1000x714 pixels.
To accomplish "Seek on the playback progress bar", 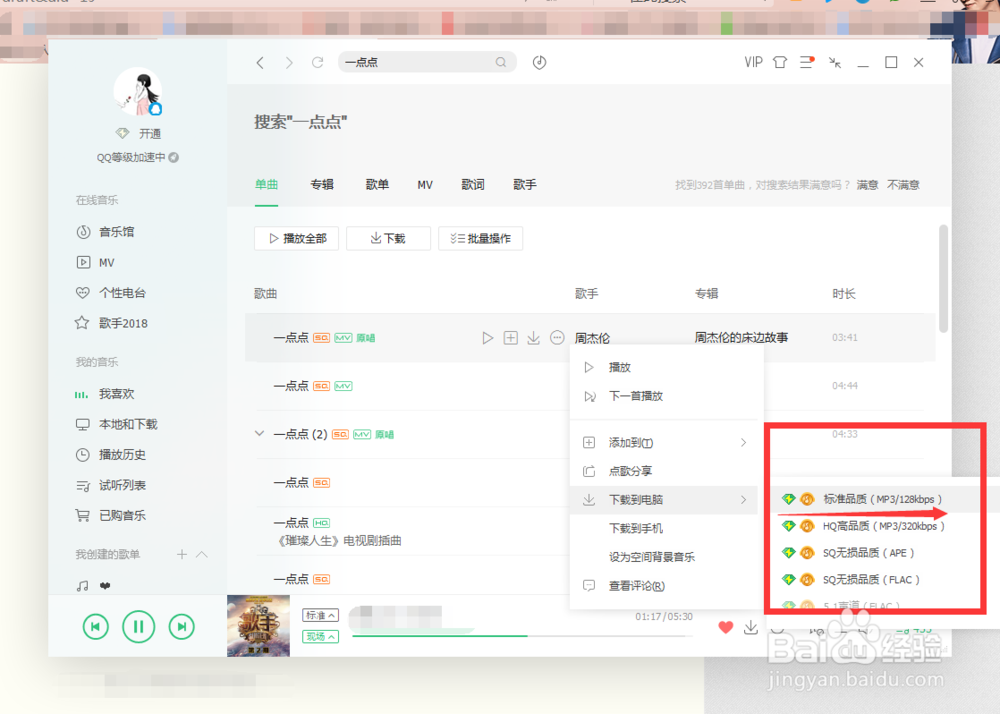I will point(522,636).
